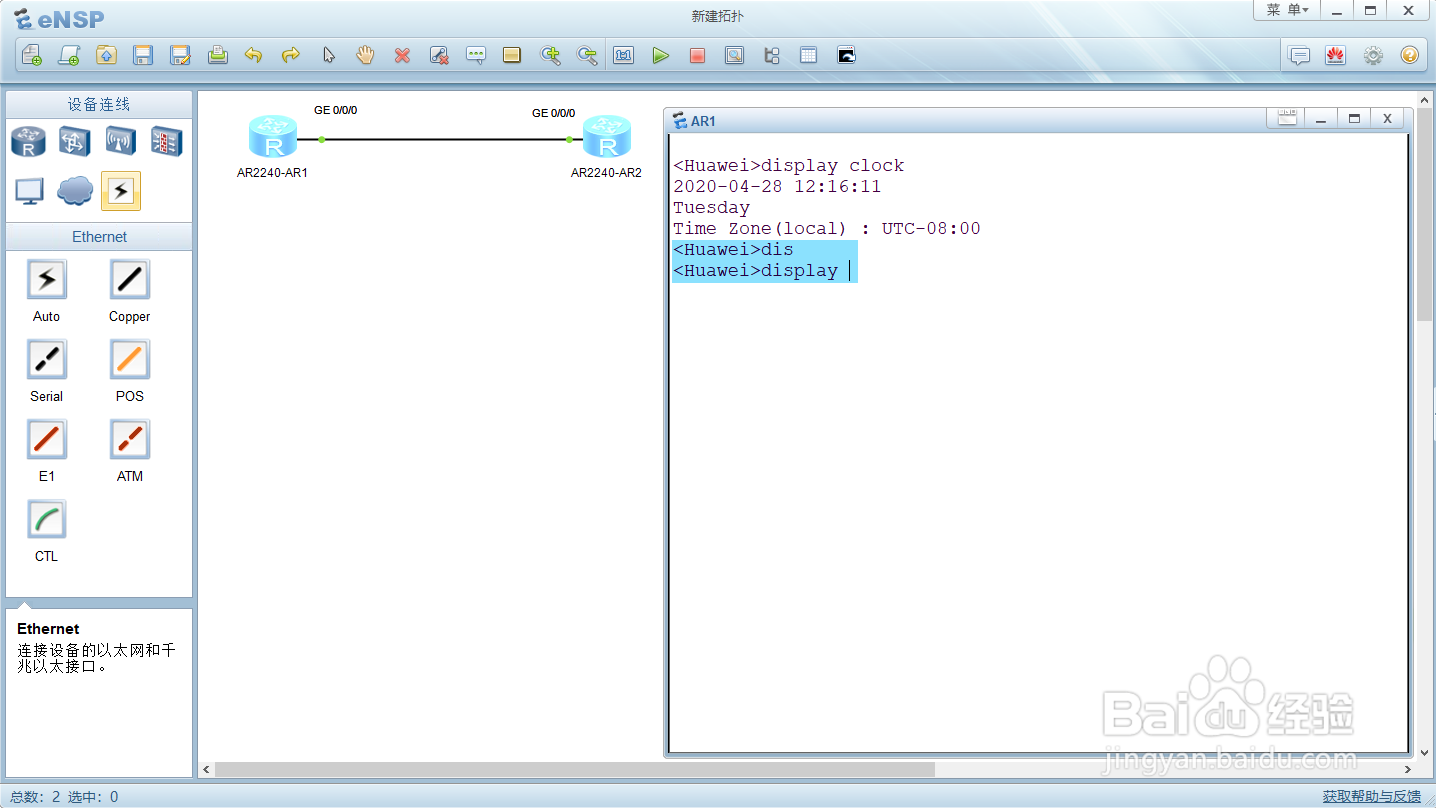The image size is (1436, 808).
Task: Select the rectangle palette tool
Action: (512, 55)
